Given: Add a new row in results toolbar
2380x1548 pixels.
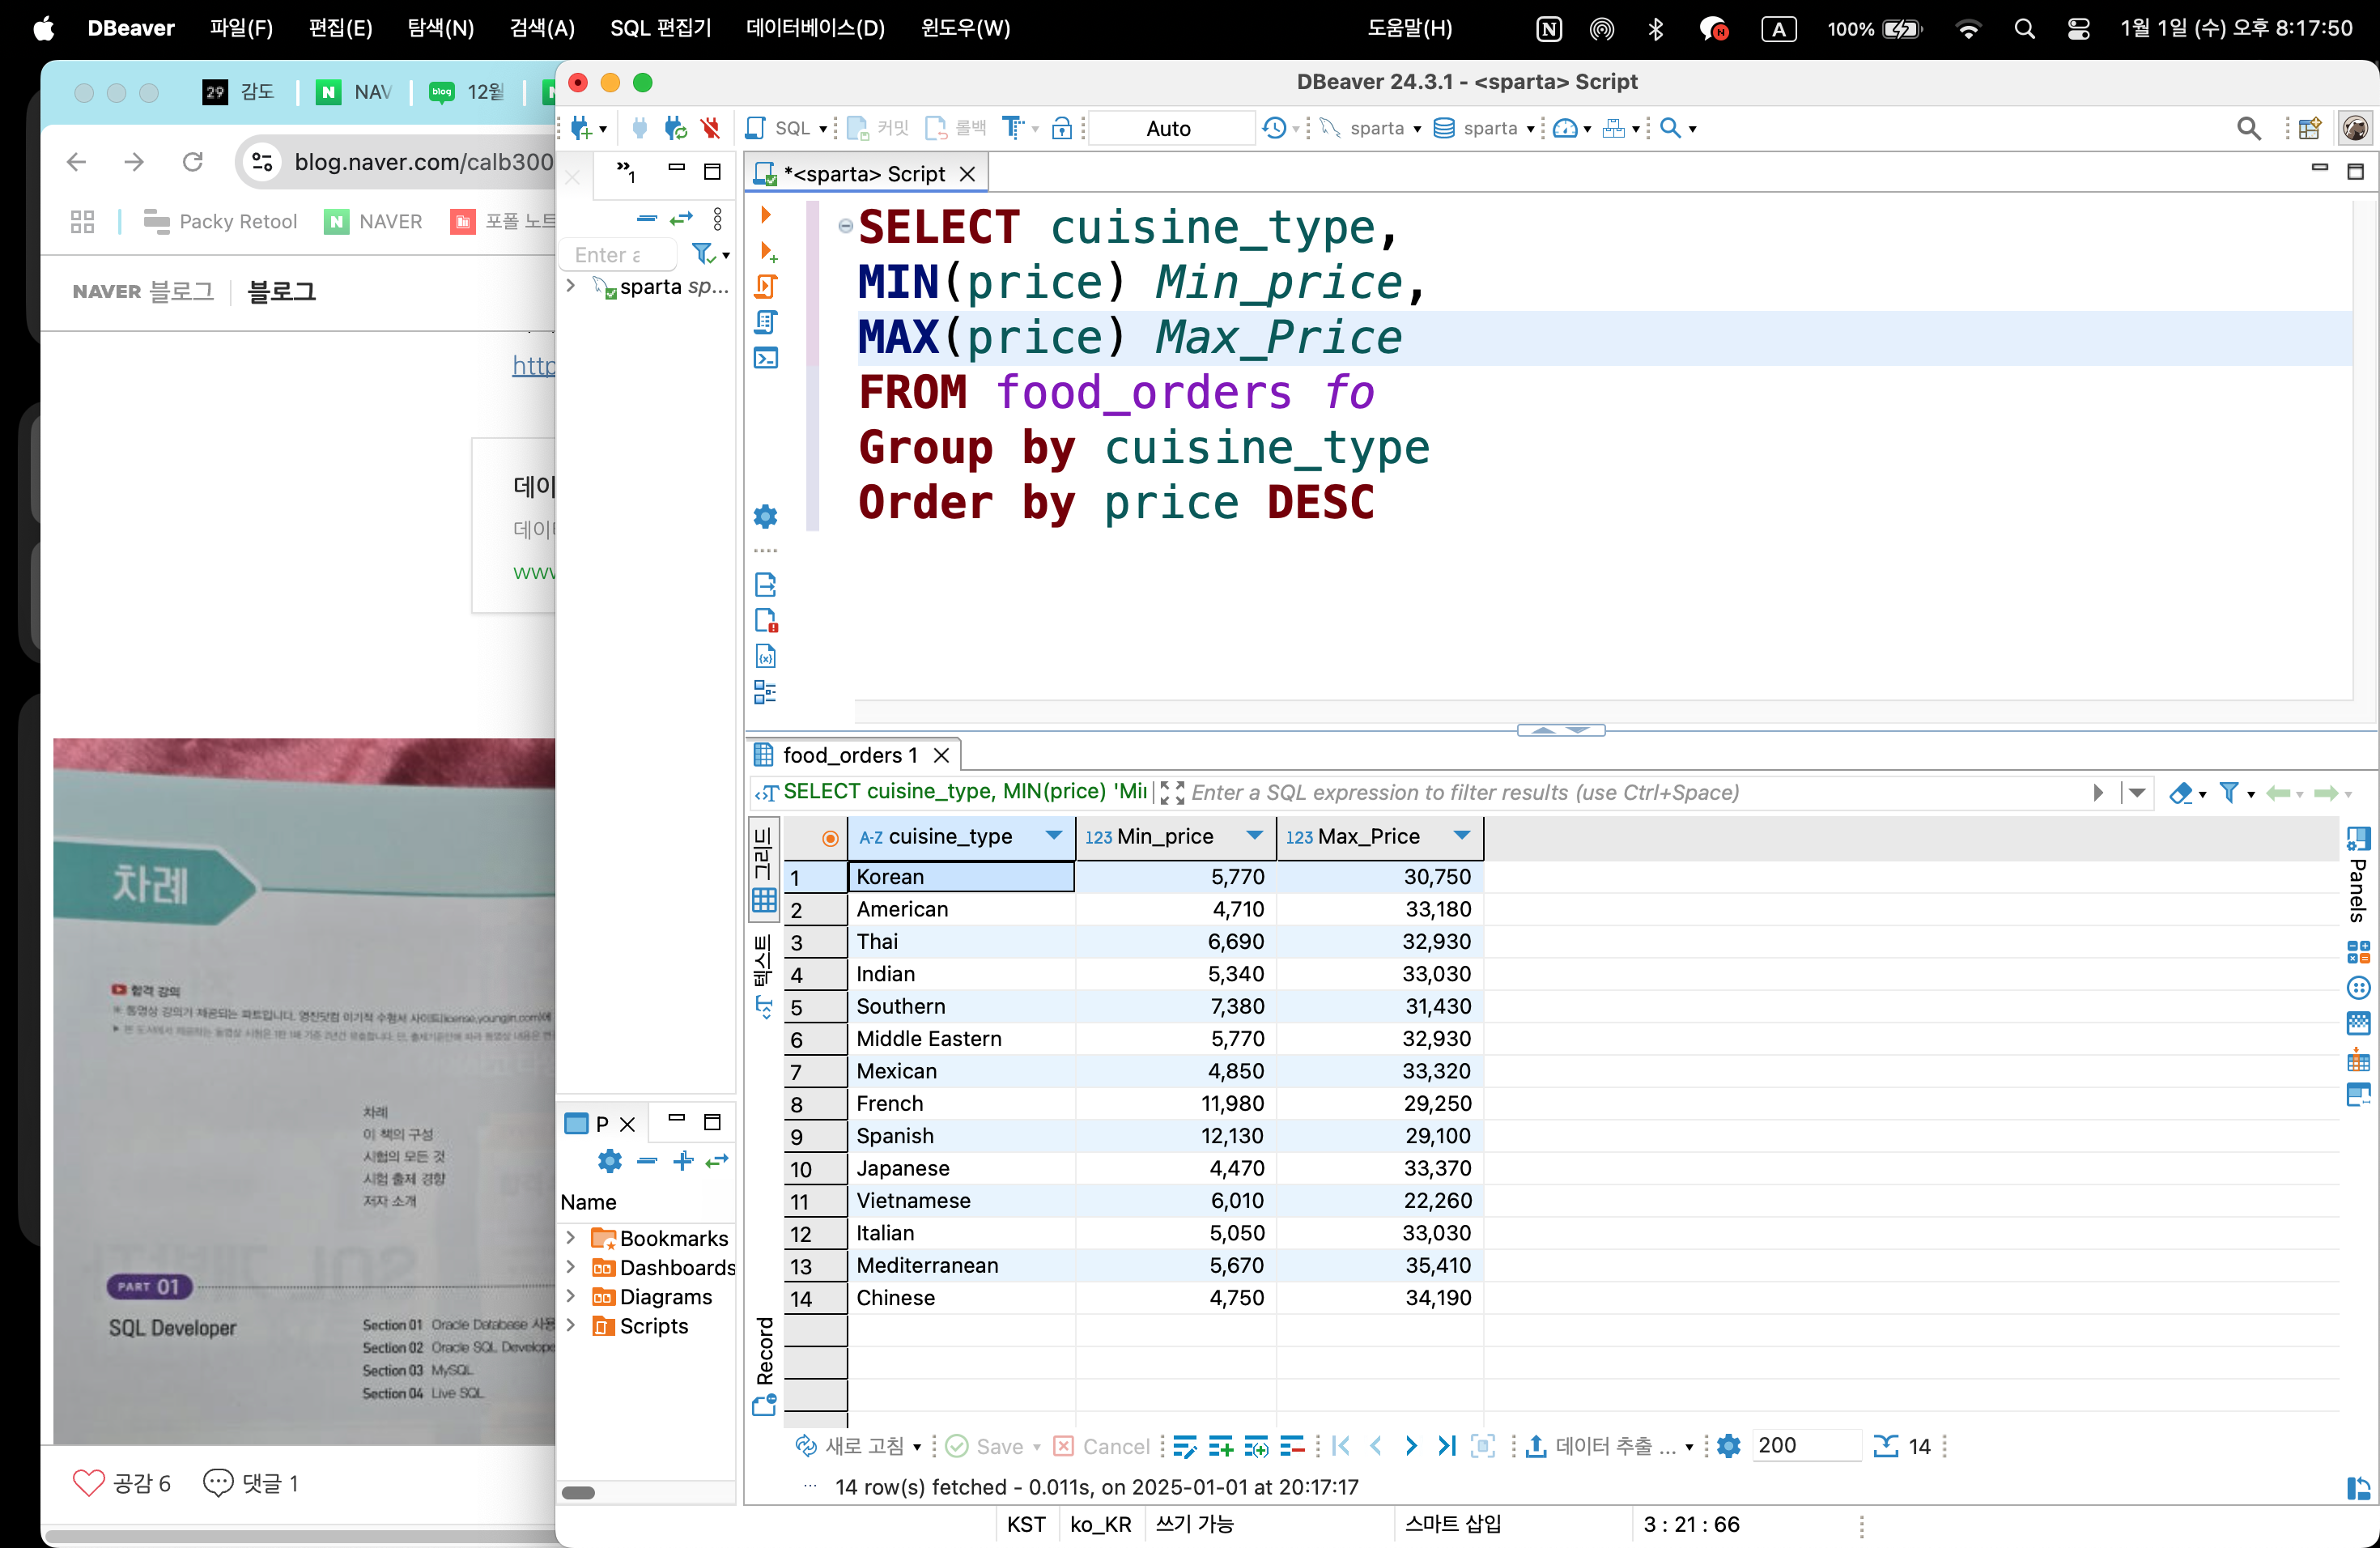Looking at the screenshot, I should pos(1220,1446).
